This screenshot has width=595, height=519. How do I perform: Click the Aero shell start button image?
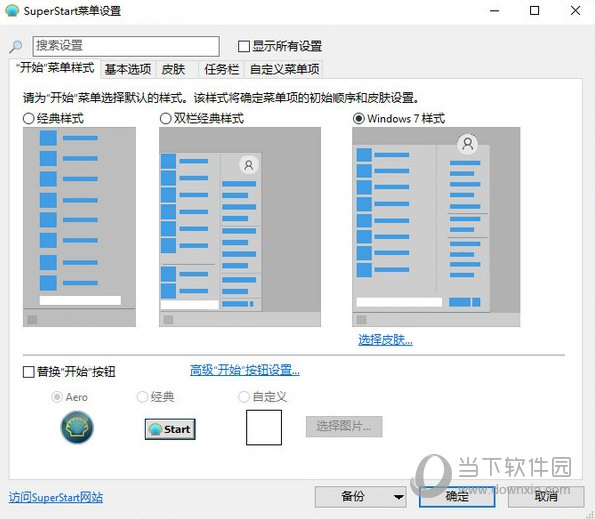point(77,428)
